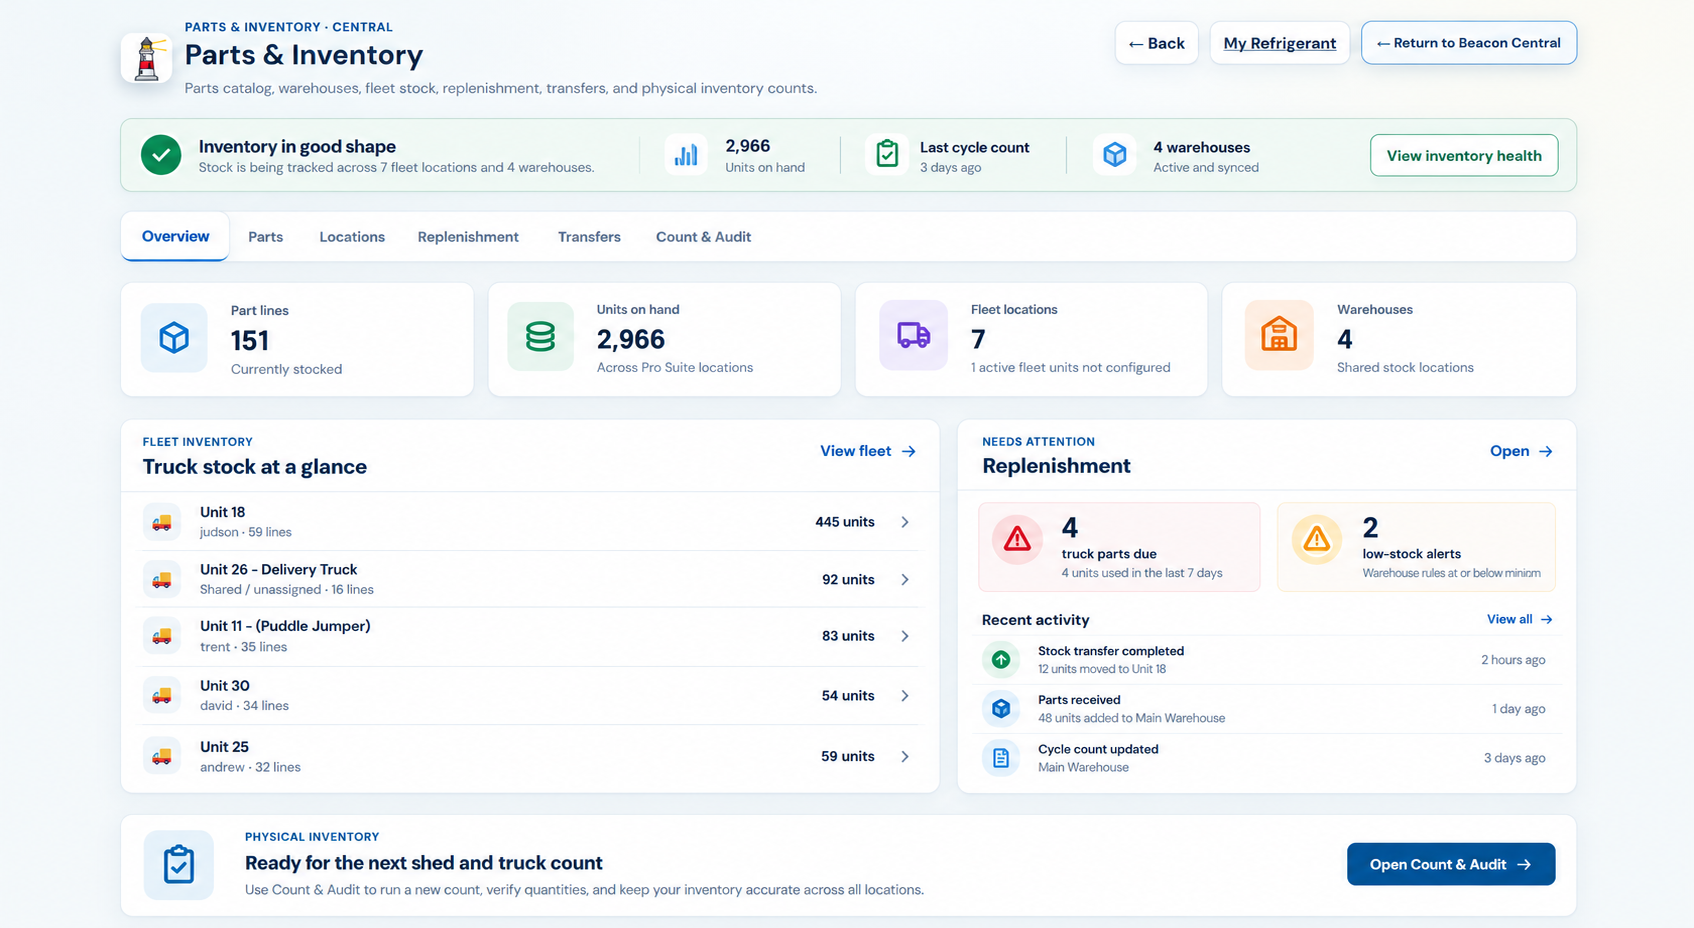
Task: Open the Count & Audit tab
Action: [x=703, y=237]
